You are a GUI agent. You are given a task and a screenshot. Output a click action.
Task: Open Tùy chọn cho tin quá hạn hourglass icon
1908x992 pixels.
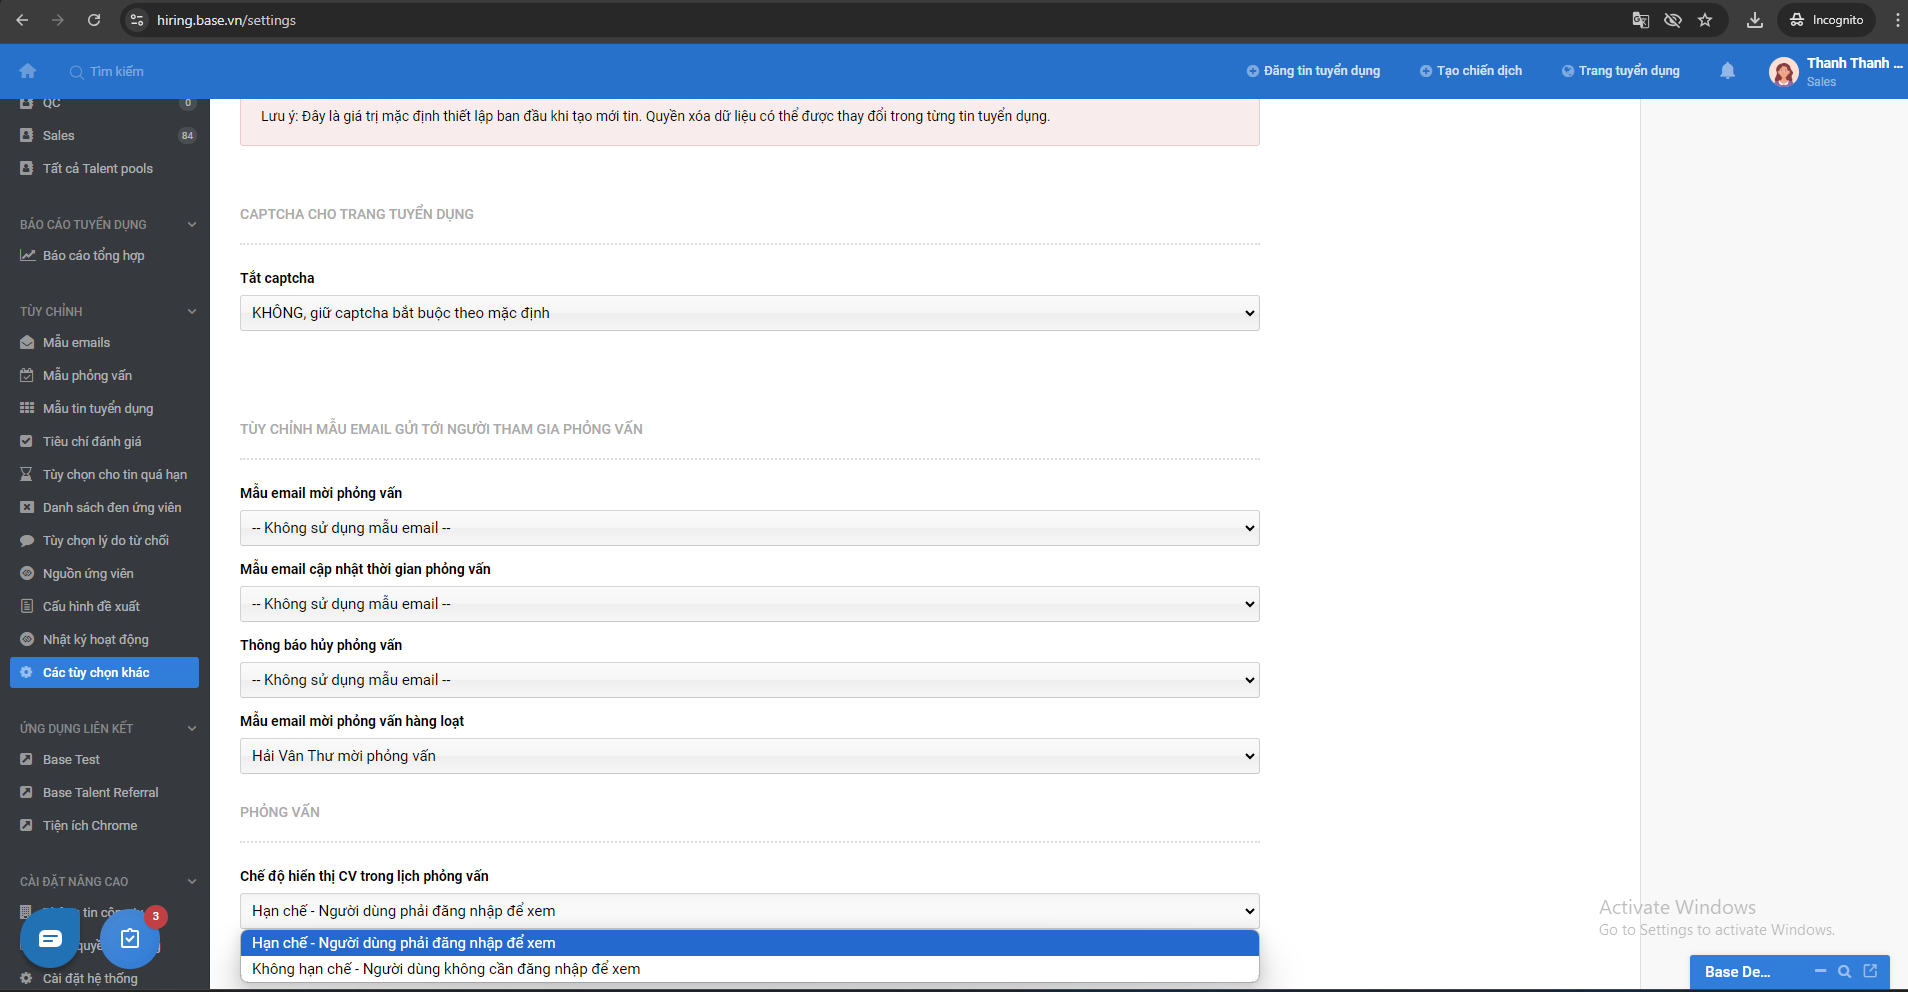point(27,474)
